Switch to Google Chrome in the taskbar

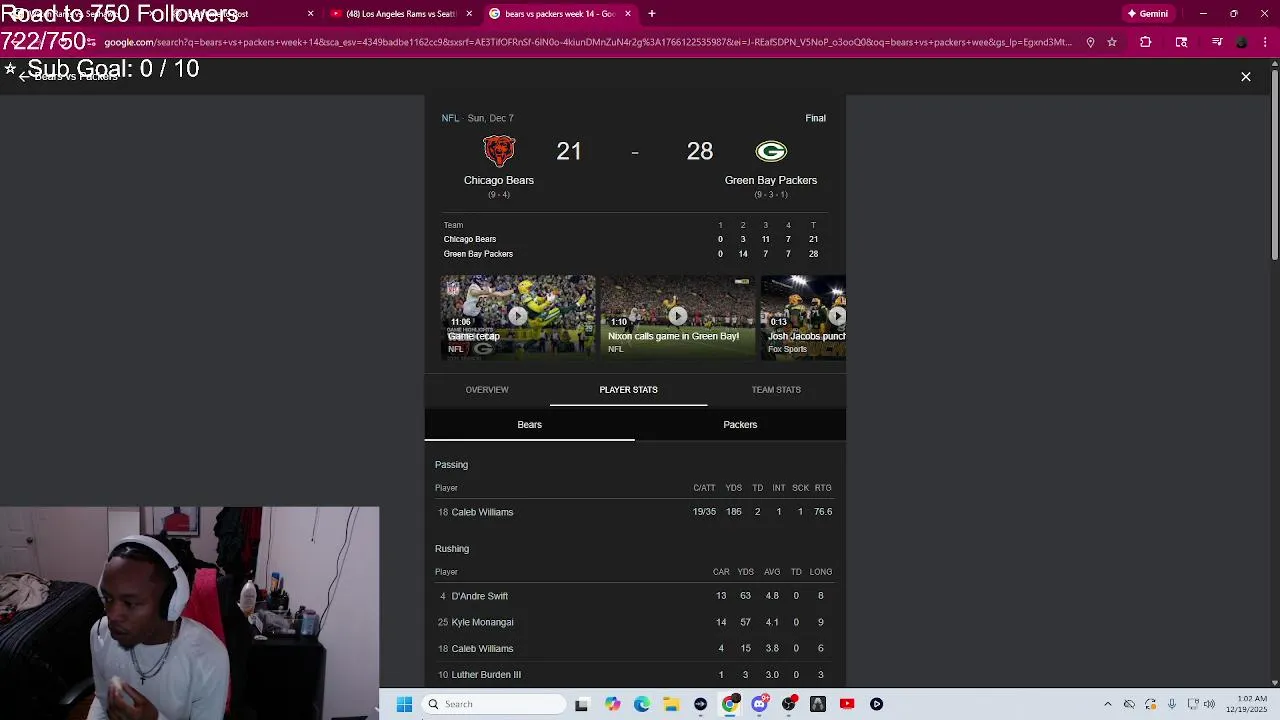pos(730,704)
